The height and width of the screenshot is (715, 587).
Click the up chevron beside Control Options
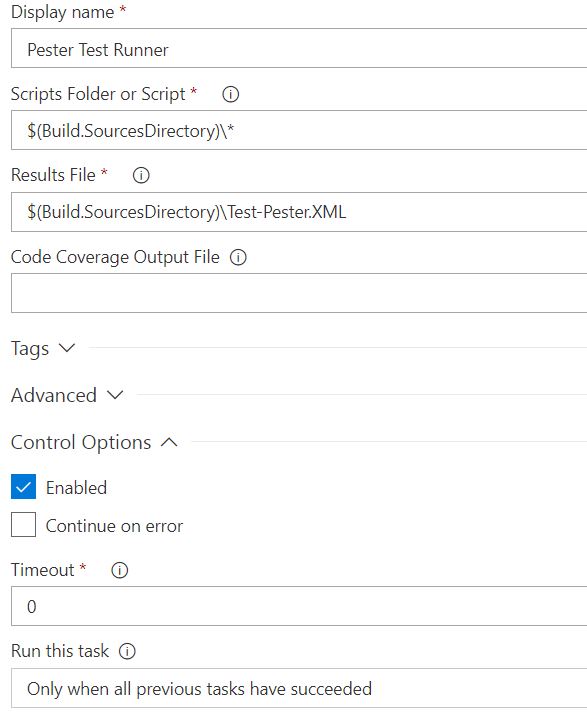pyautogui.click(x=169, y=442)
